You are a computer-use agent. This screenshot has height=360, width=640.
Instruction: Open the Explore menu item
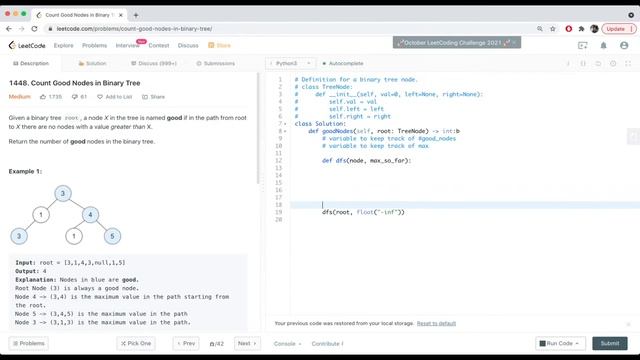click(64, 45)
